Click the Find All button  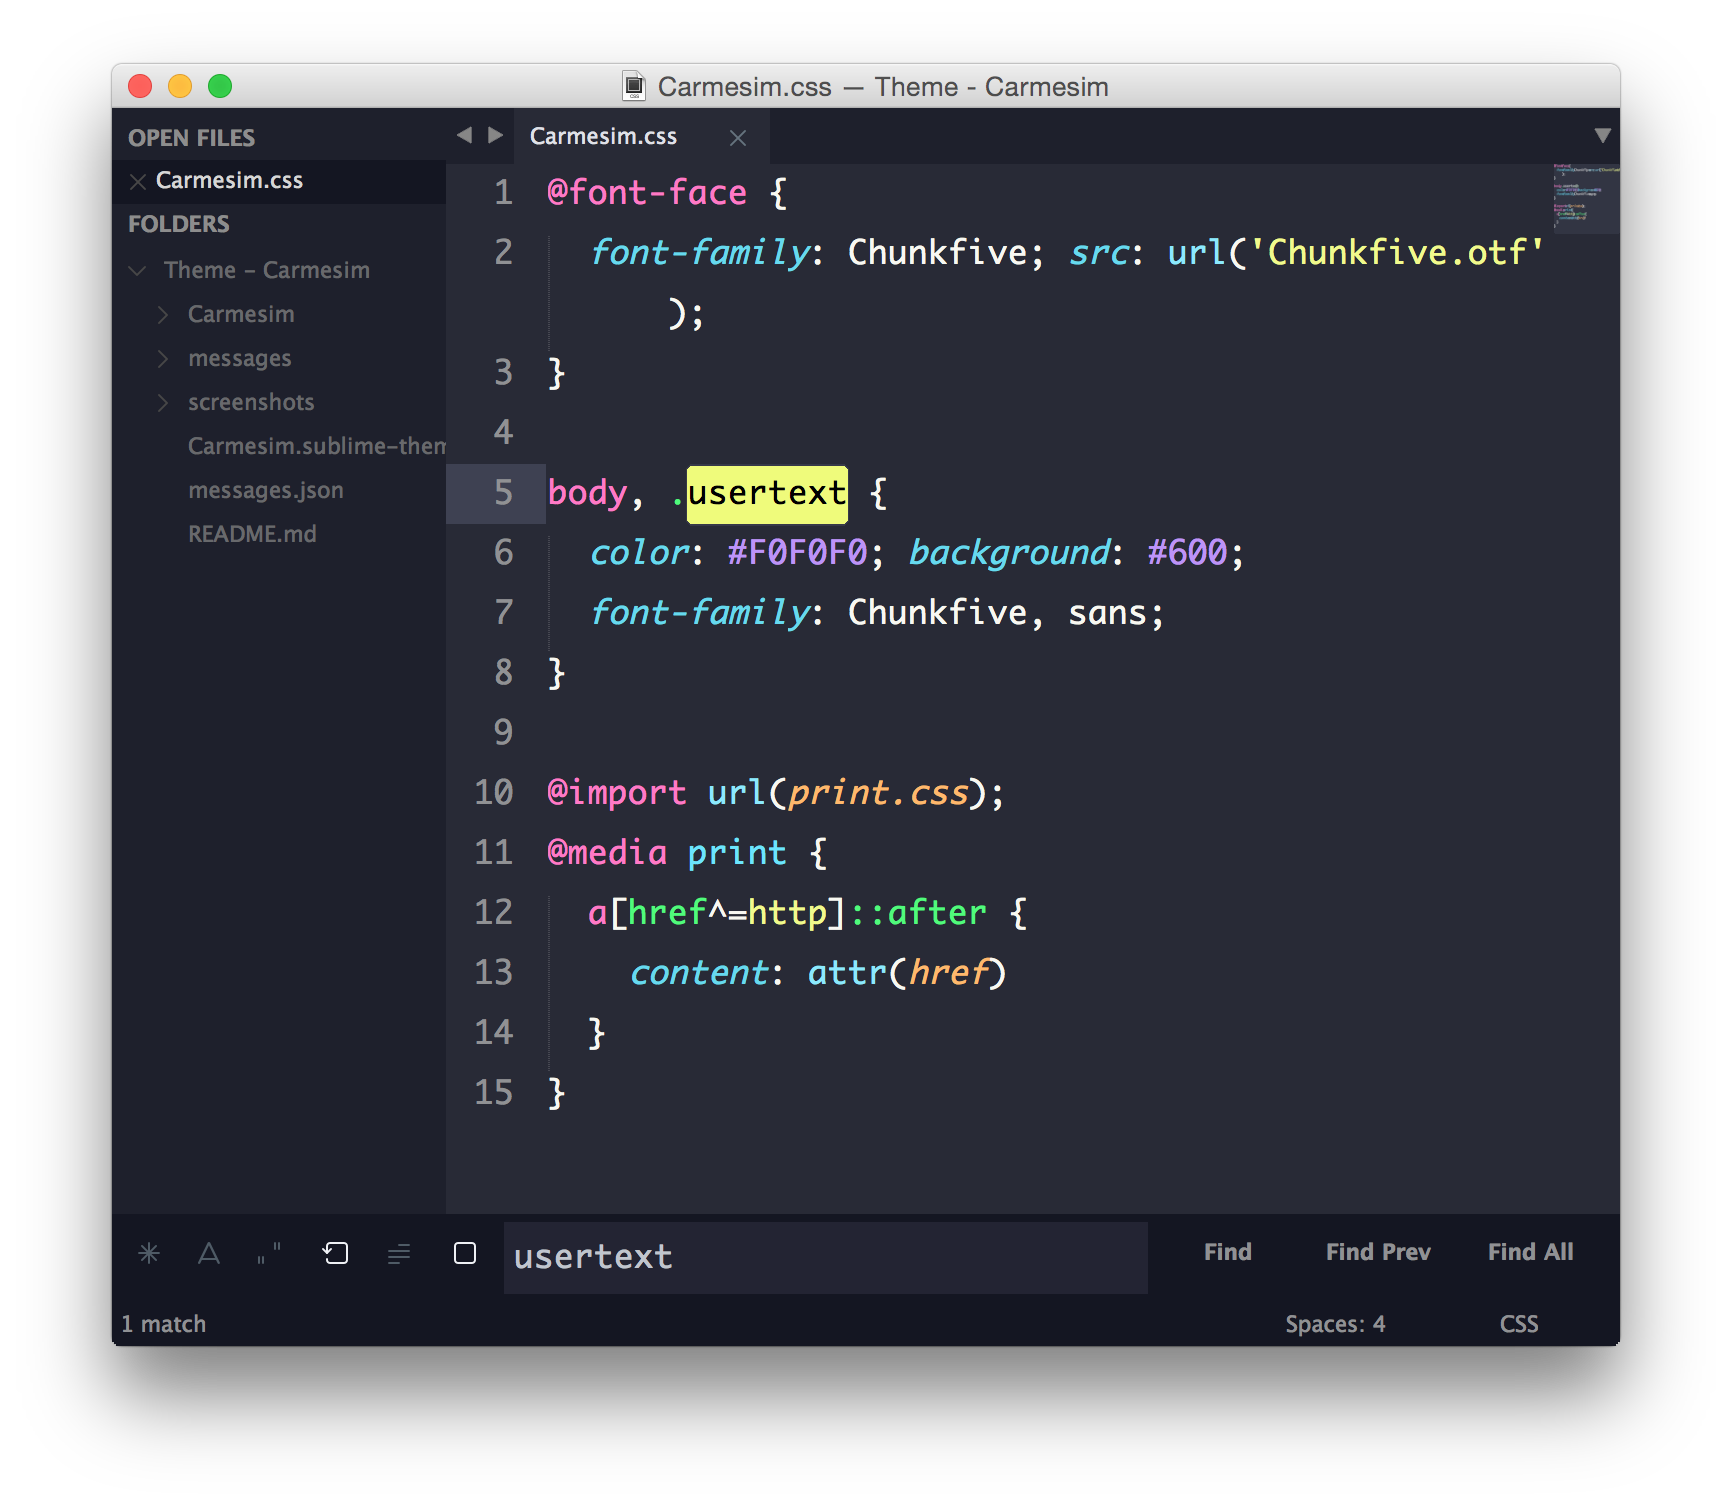pos(1530,1252)
